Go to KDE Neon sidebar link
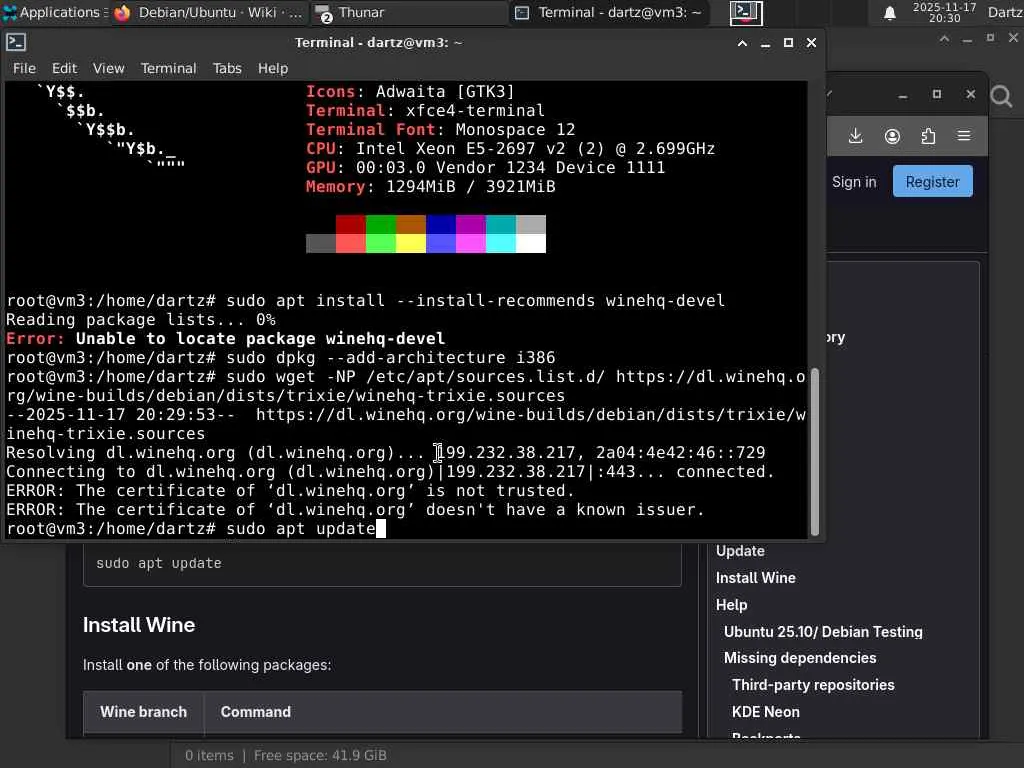This screenshot has height=768, width=1024. pyautogui.click(x=765, y=712)
